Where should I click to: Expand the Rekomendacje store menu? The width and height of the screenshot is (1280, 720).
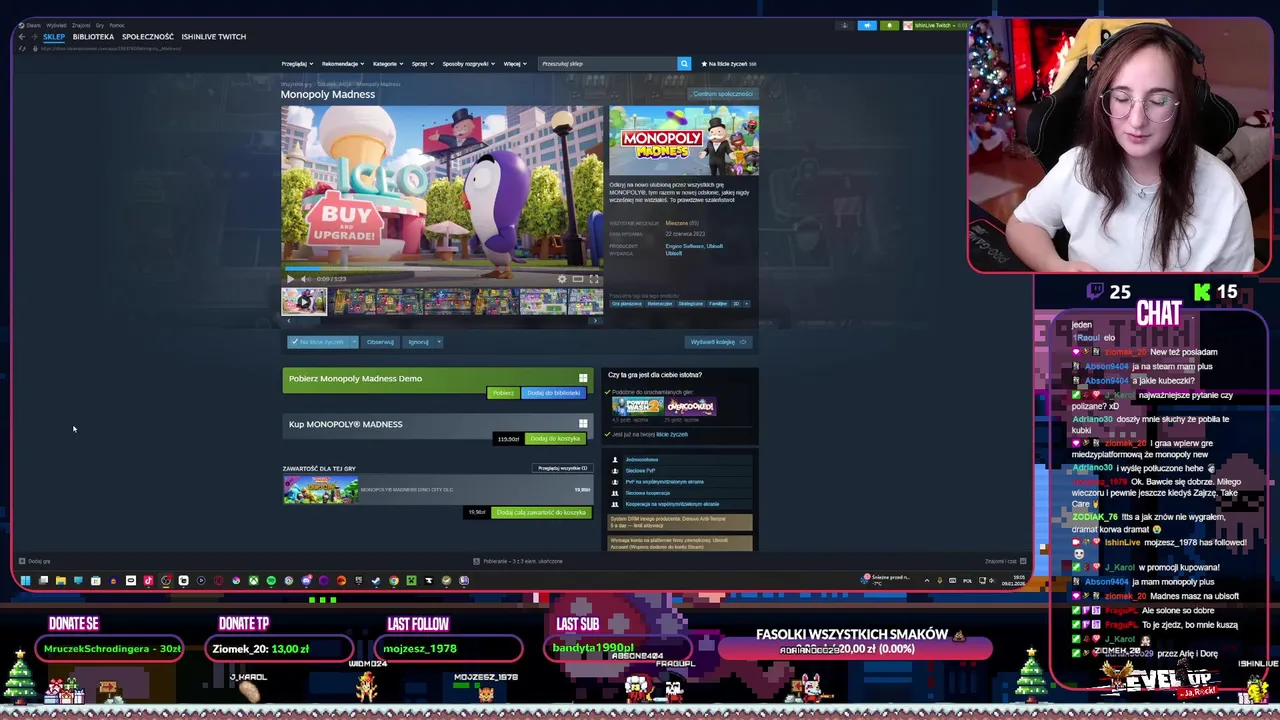(x=343, y=64)
